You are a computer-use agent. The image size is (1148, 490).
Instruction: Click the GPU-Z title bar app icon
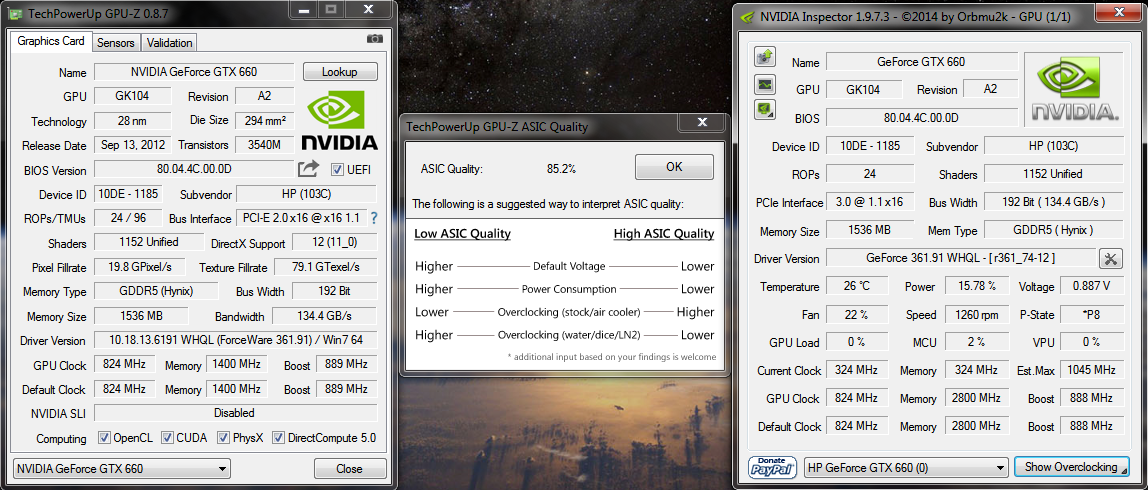pyautogui.click(x=16, y=12)
